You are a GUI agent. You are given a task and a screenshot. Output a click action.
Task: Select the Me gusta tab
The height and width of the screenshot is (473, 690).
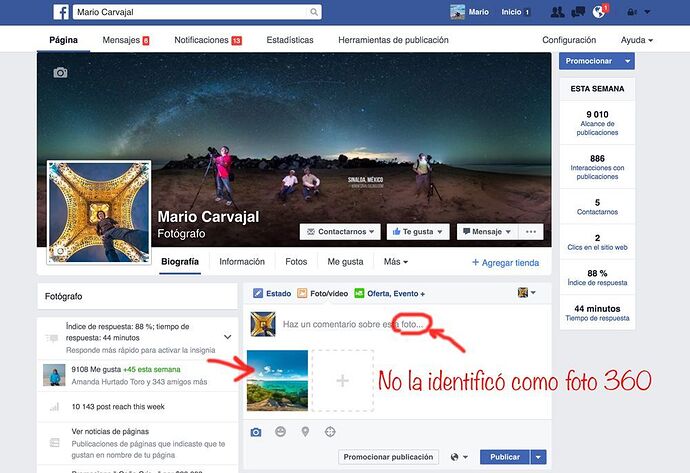coord(345,261)
